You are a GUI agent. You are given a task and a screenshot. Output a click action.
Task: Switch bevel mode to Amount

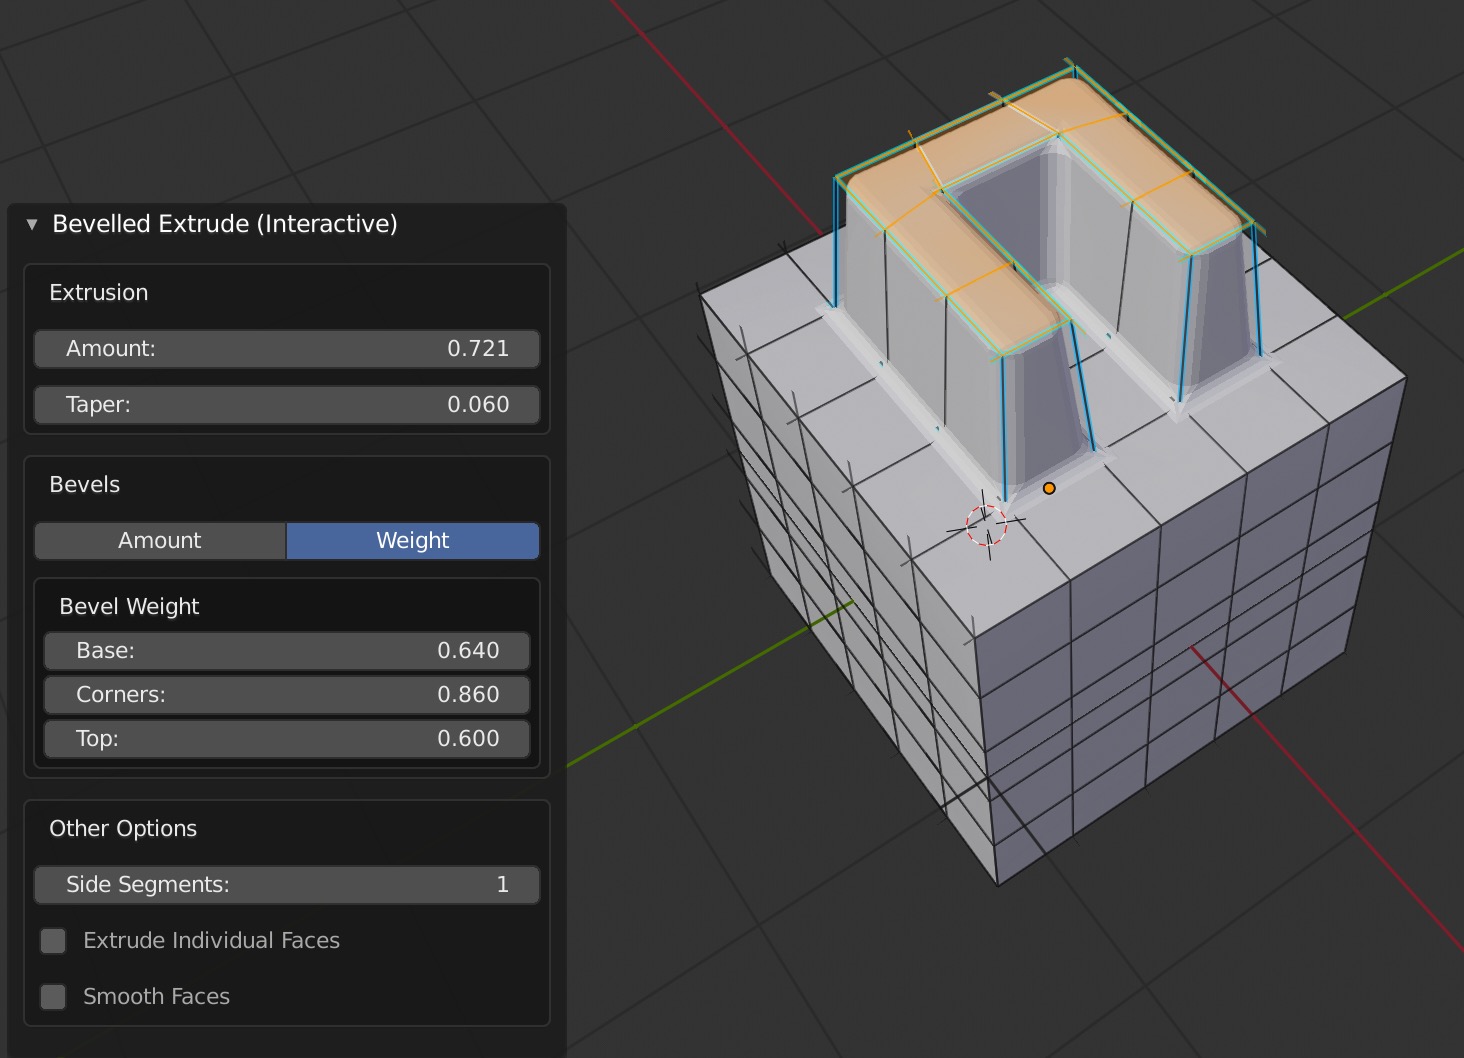tap(160, 540)
